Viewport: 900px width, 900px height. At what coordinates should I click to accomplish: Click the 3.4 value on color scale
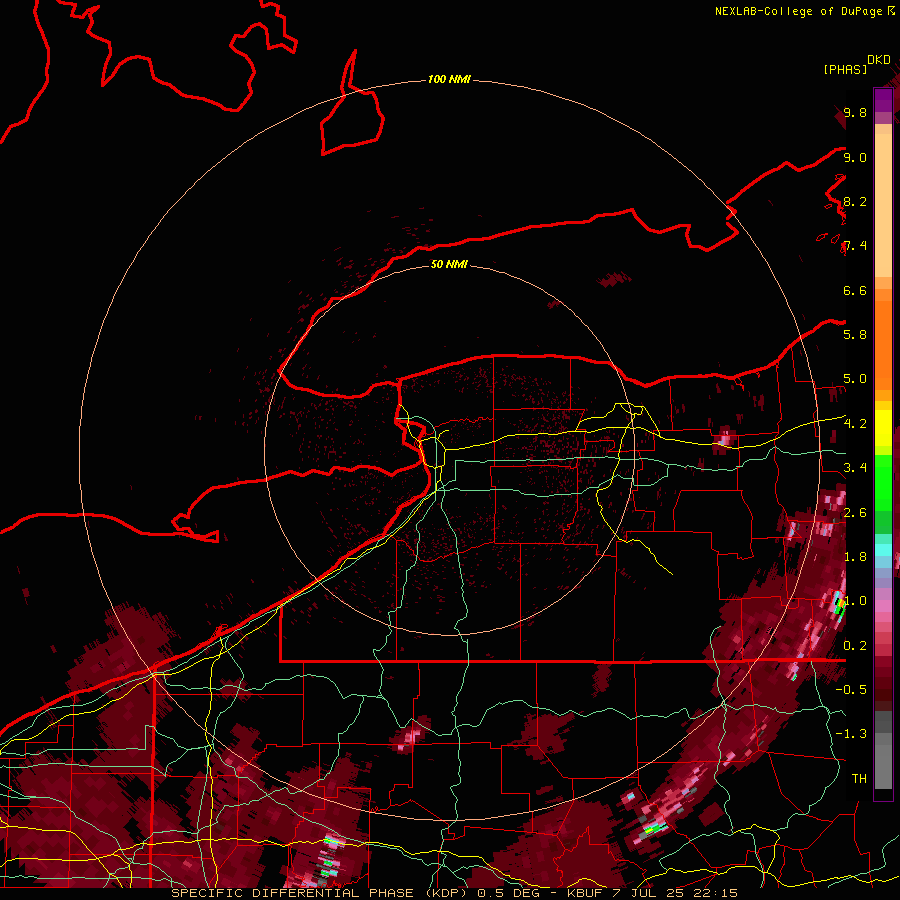pos(855,468)
